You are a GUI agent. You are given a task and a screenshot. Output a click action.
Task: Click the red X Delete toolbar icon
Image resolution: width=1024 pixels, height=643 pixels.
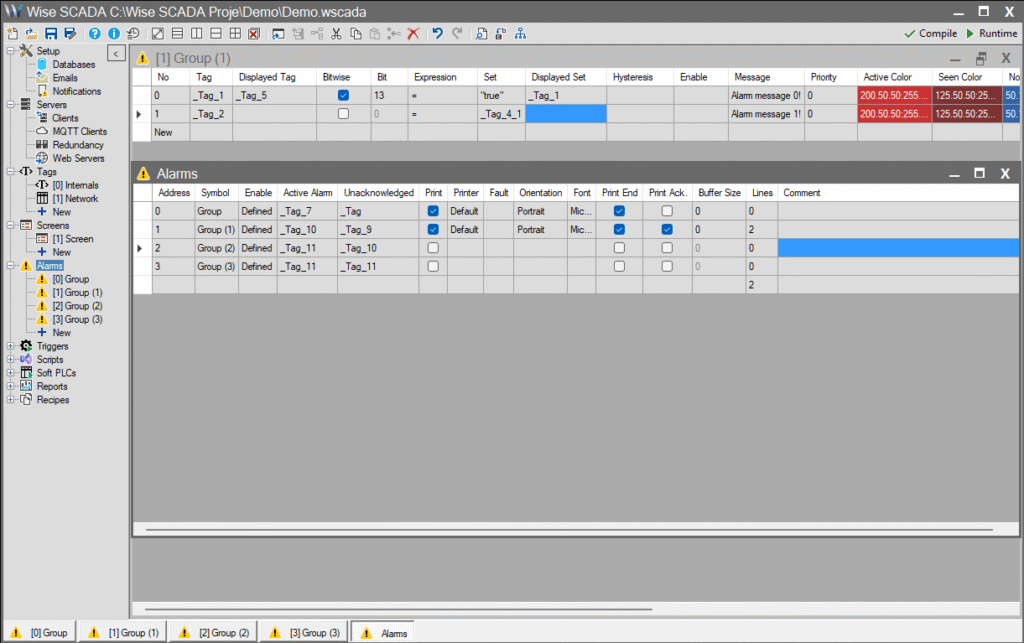[x=412, y=33]
